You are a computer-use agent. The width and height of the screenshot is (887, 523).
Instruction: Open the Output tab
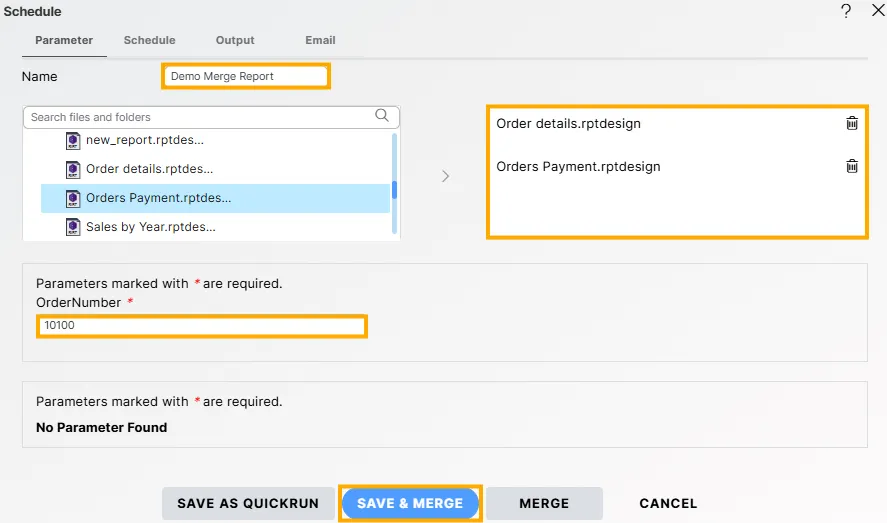(235, 40)
